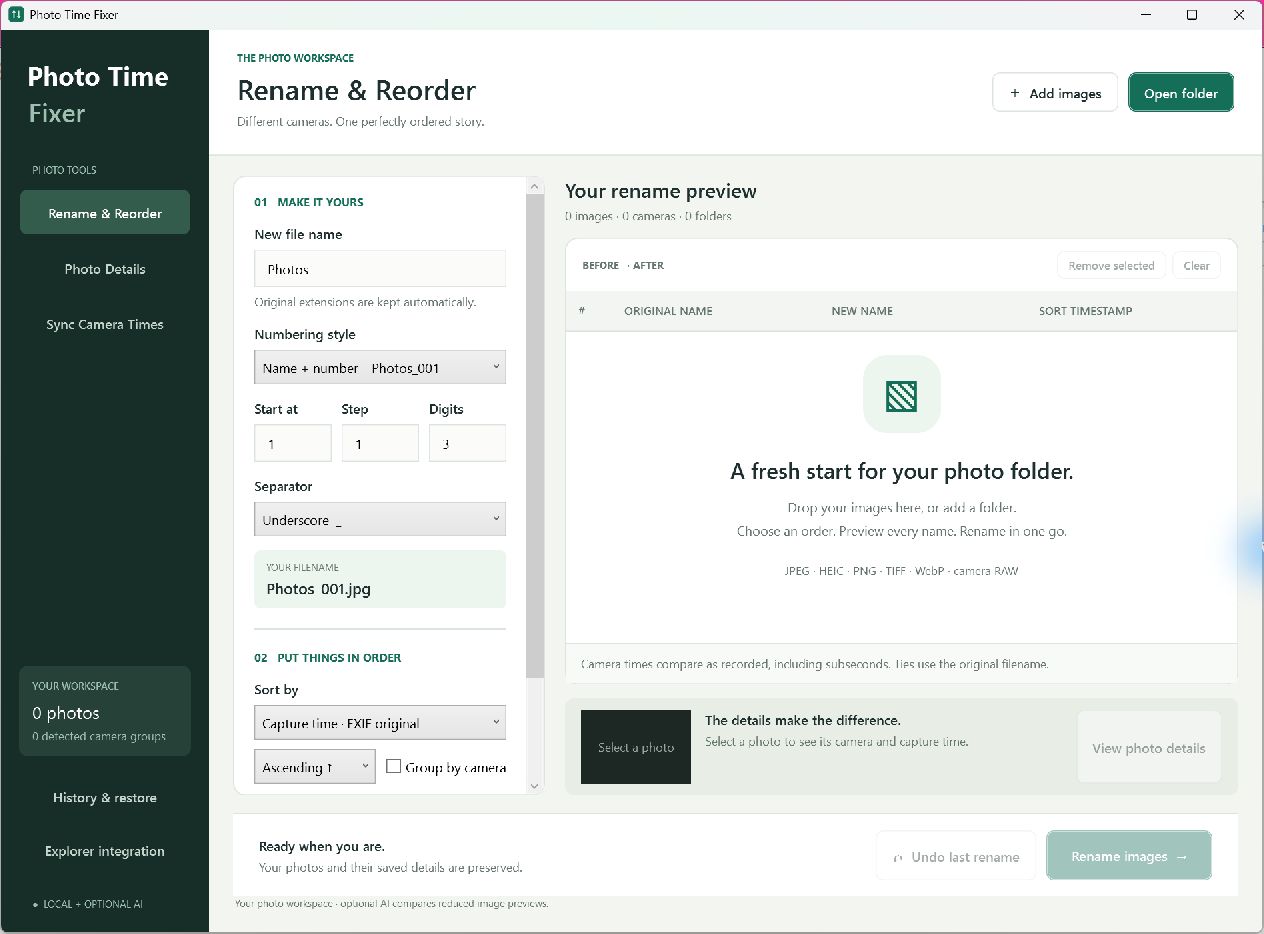Click the Select a photo thumbnail
This screenshot has width=1264, height=934.
(x=636, y=747)
